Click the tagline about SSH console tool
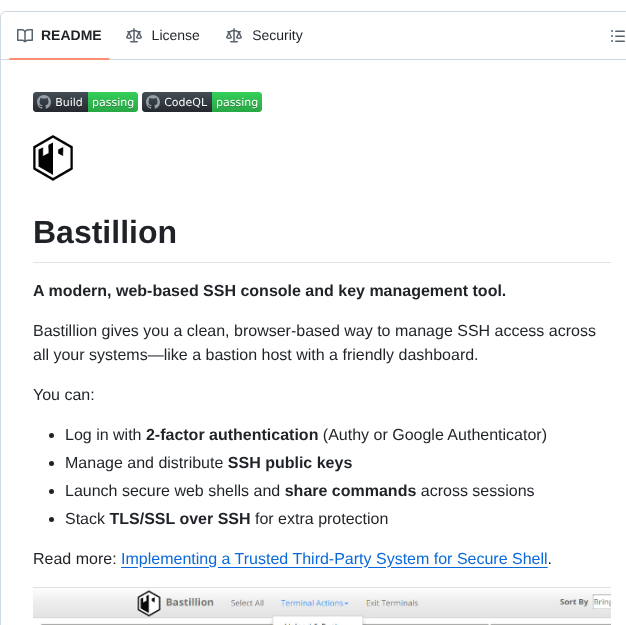 [x=269, y=291]
